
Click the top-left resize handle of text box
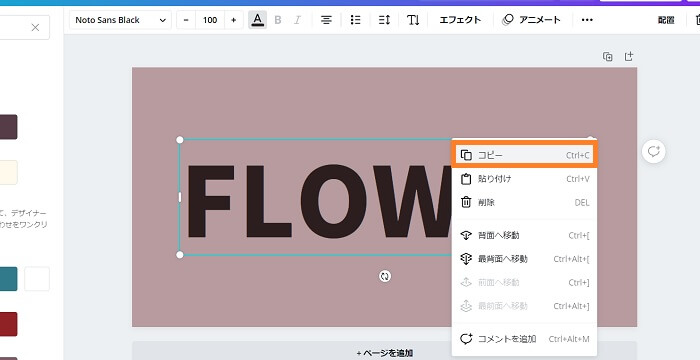pyautogui.click(x=180, y=140)
